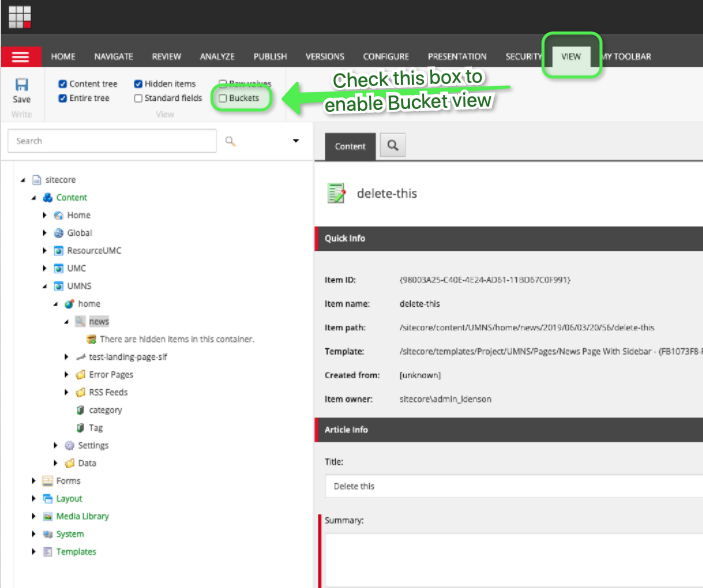Click the Global globe icon
Image resolution: width=703 pixels, height=588 pixels.
(58, 233)
